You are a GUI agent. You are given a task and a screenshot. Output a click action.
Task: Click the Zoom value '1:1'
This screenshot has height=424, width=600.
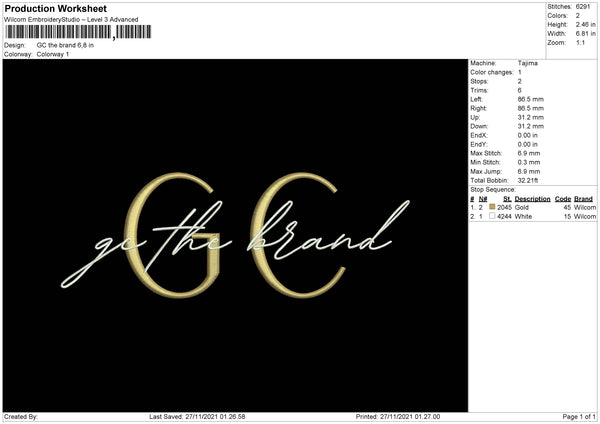click(x=580, y=42)
